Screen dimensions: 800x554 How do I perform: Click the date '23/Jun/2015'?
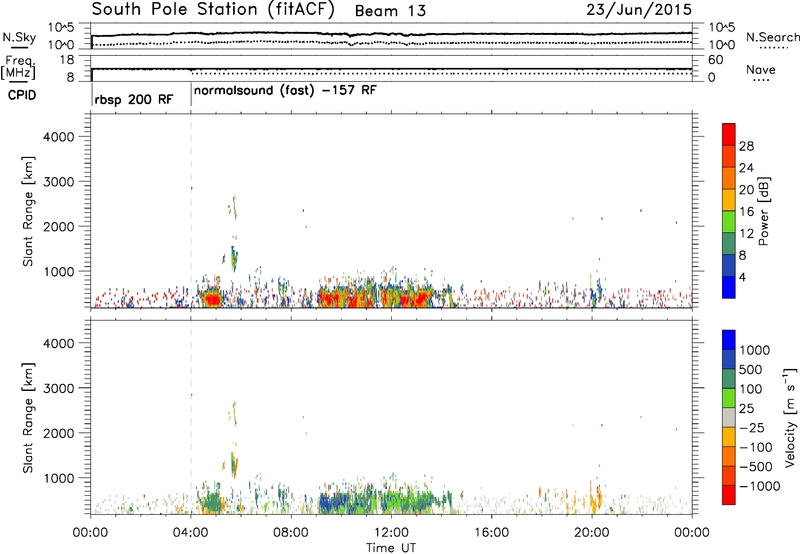[639, 10]
